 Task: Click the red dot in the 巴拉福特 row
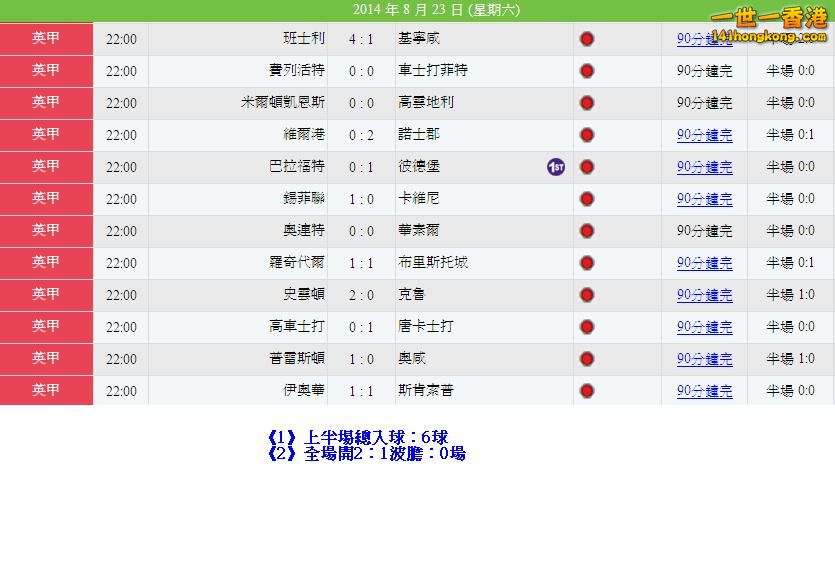pyautogui.click(x=587, y=167)
